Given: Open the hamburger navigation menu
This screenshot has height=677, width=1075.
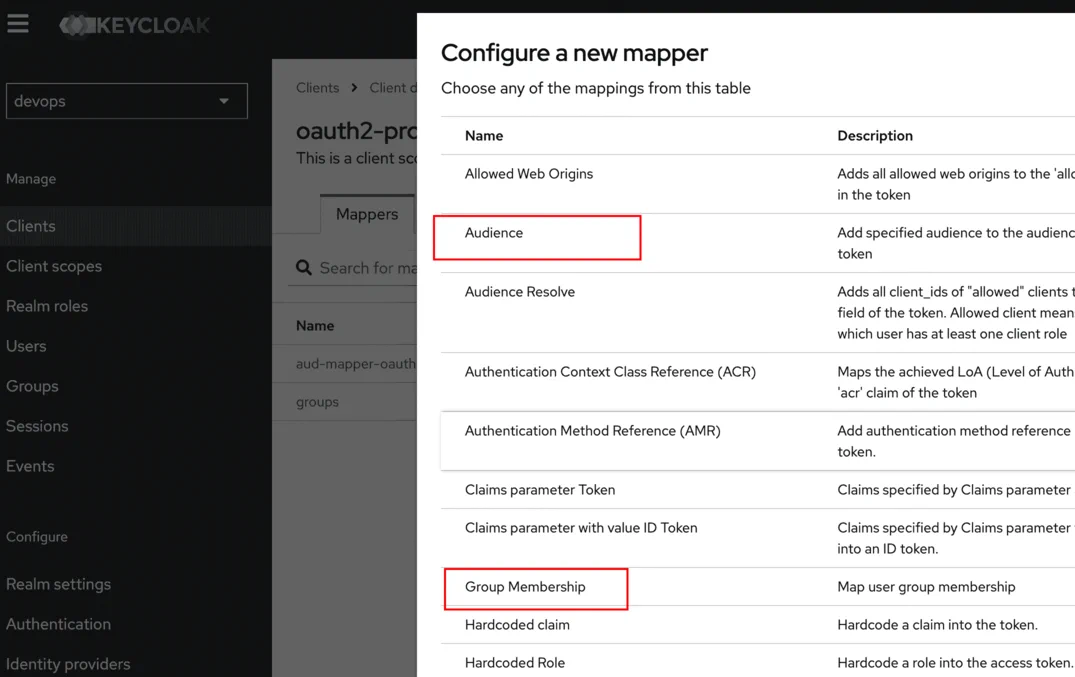Looking at the screenshot, I should point(18,24).
